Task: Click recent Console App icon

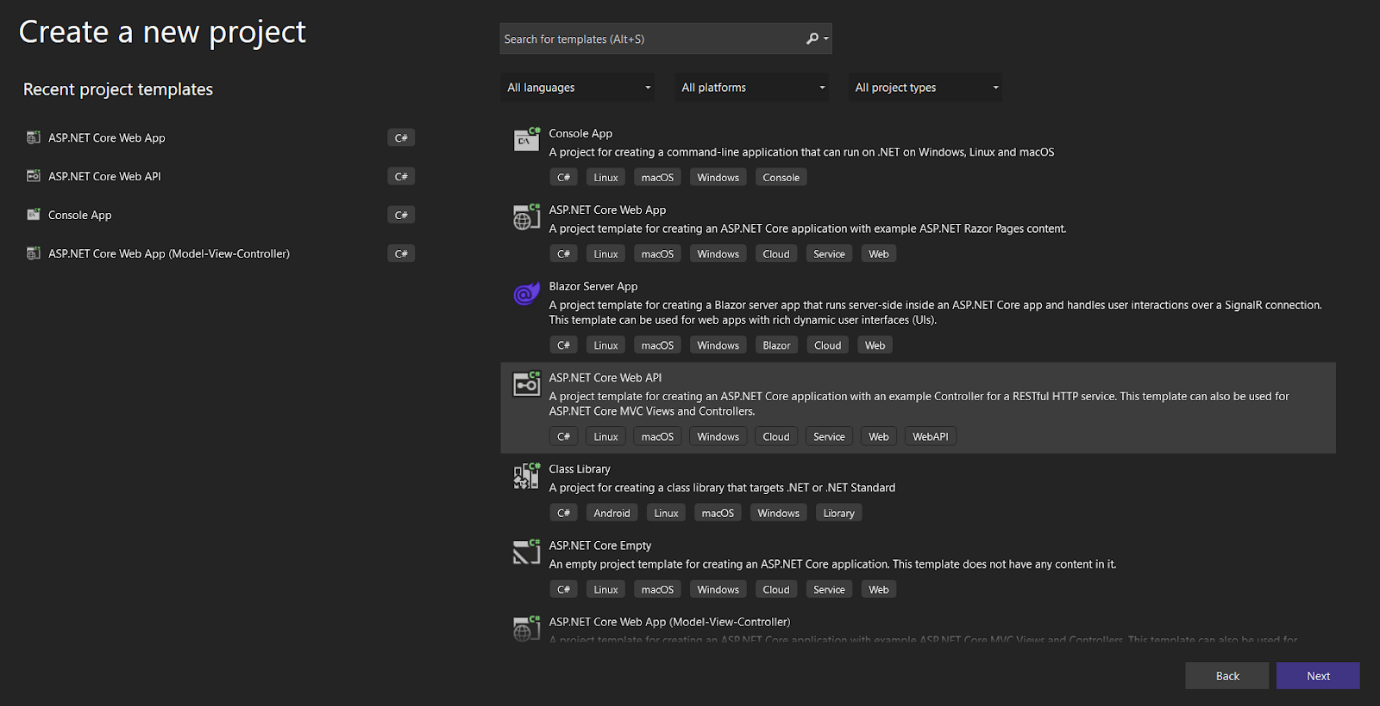Action: tap(34, 215)
